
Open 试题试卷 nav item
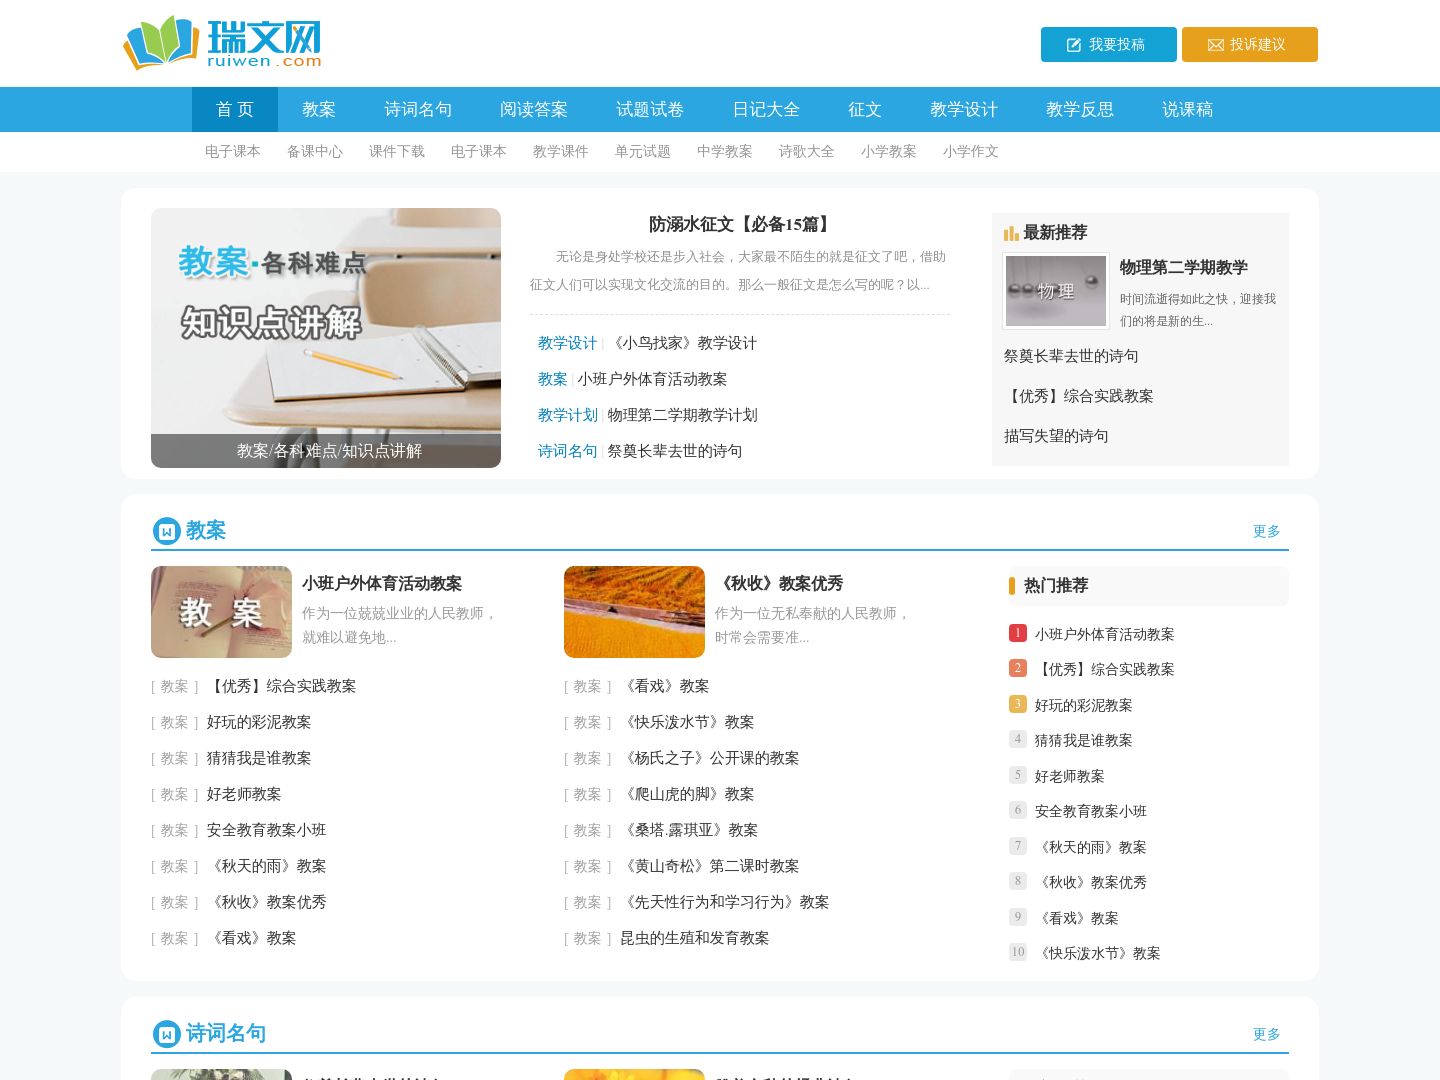click(650, 109)
